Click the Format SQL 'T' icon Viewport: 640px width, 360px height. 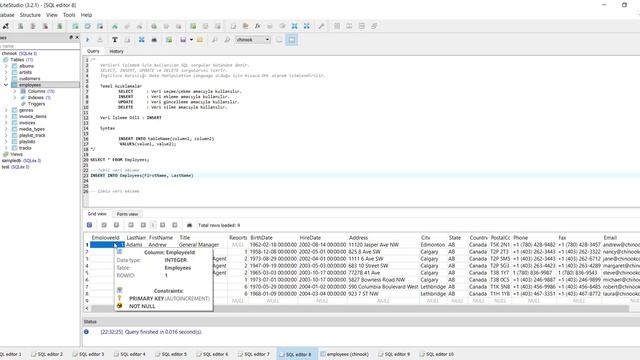[x=115, y=40]
